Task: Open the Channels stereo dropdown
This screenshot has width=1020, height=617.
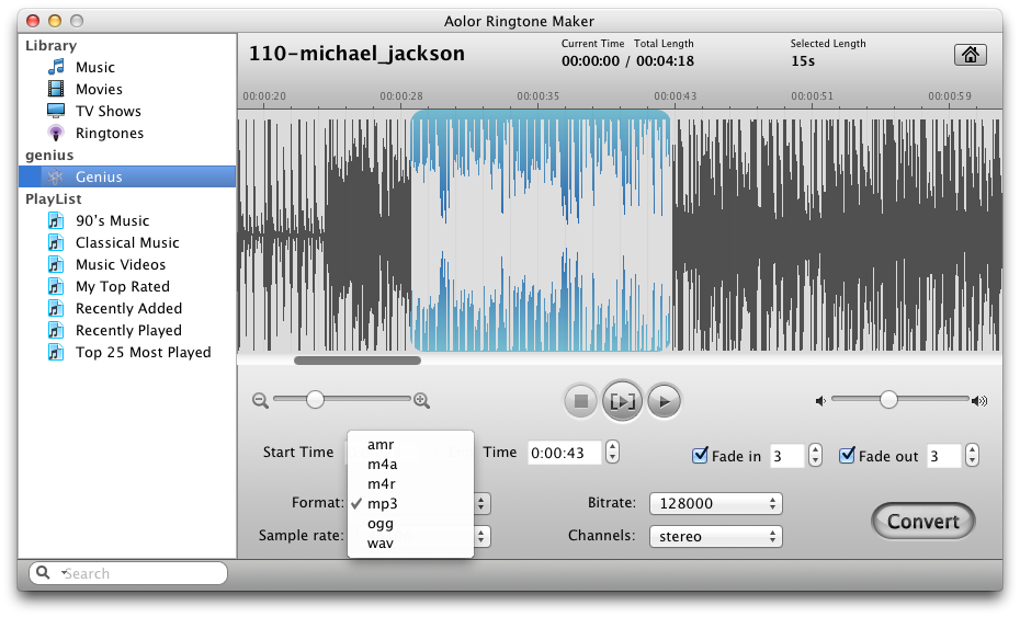Action: click(715, 537)
